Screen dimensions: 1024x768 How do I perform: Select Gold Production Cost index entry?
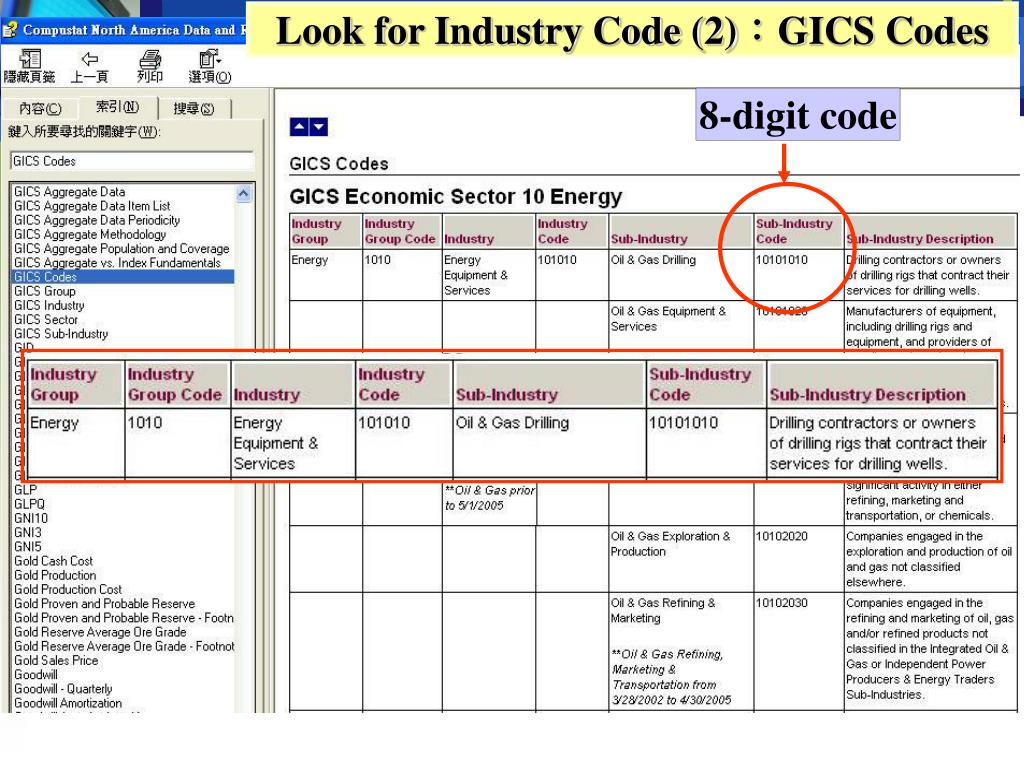(x=68, y=590)
